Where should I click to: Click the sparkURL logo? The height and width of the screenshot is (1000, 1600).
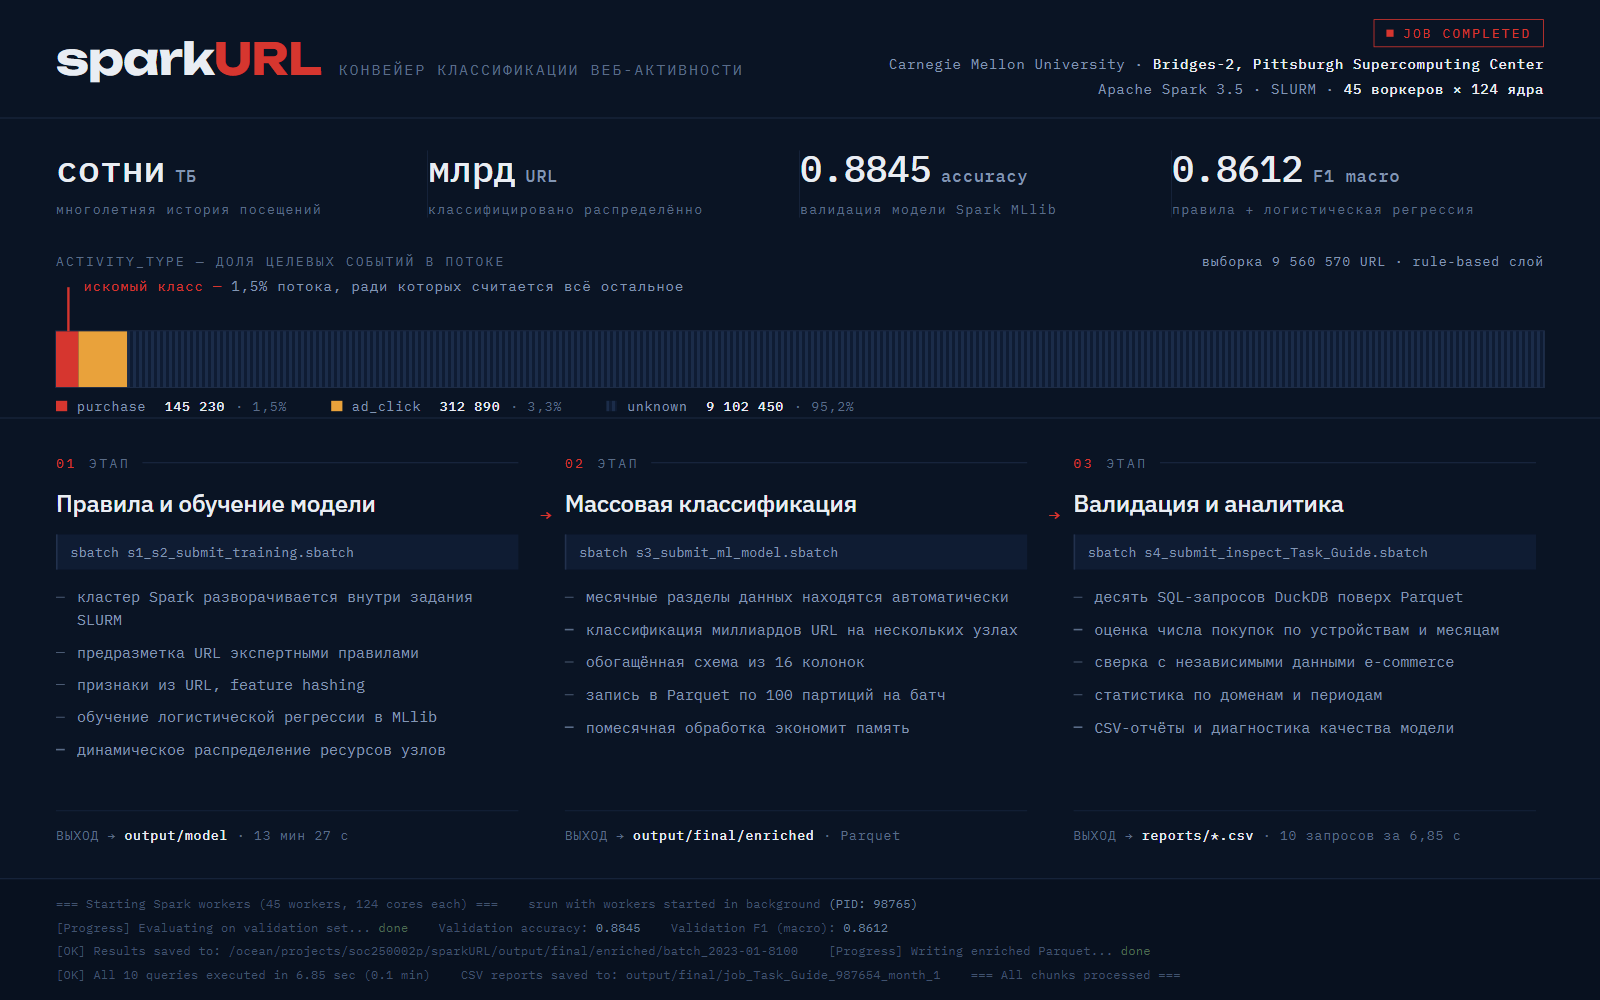(189, 60)
